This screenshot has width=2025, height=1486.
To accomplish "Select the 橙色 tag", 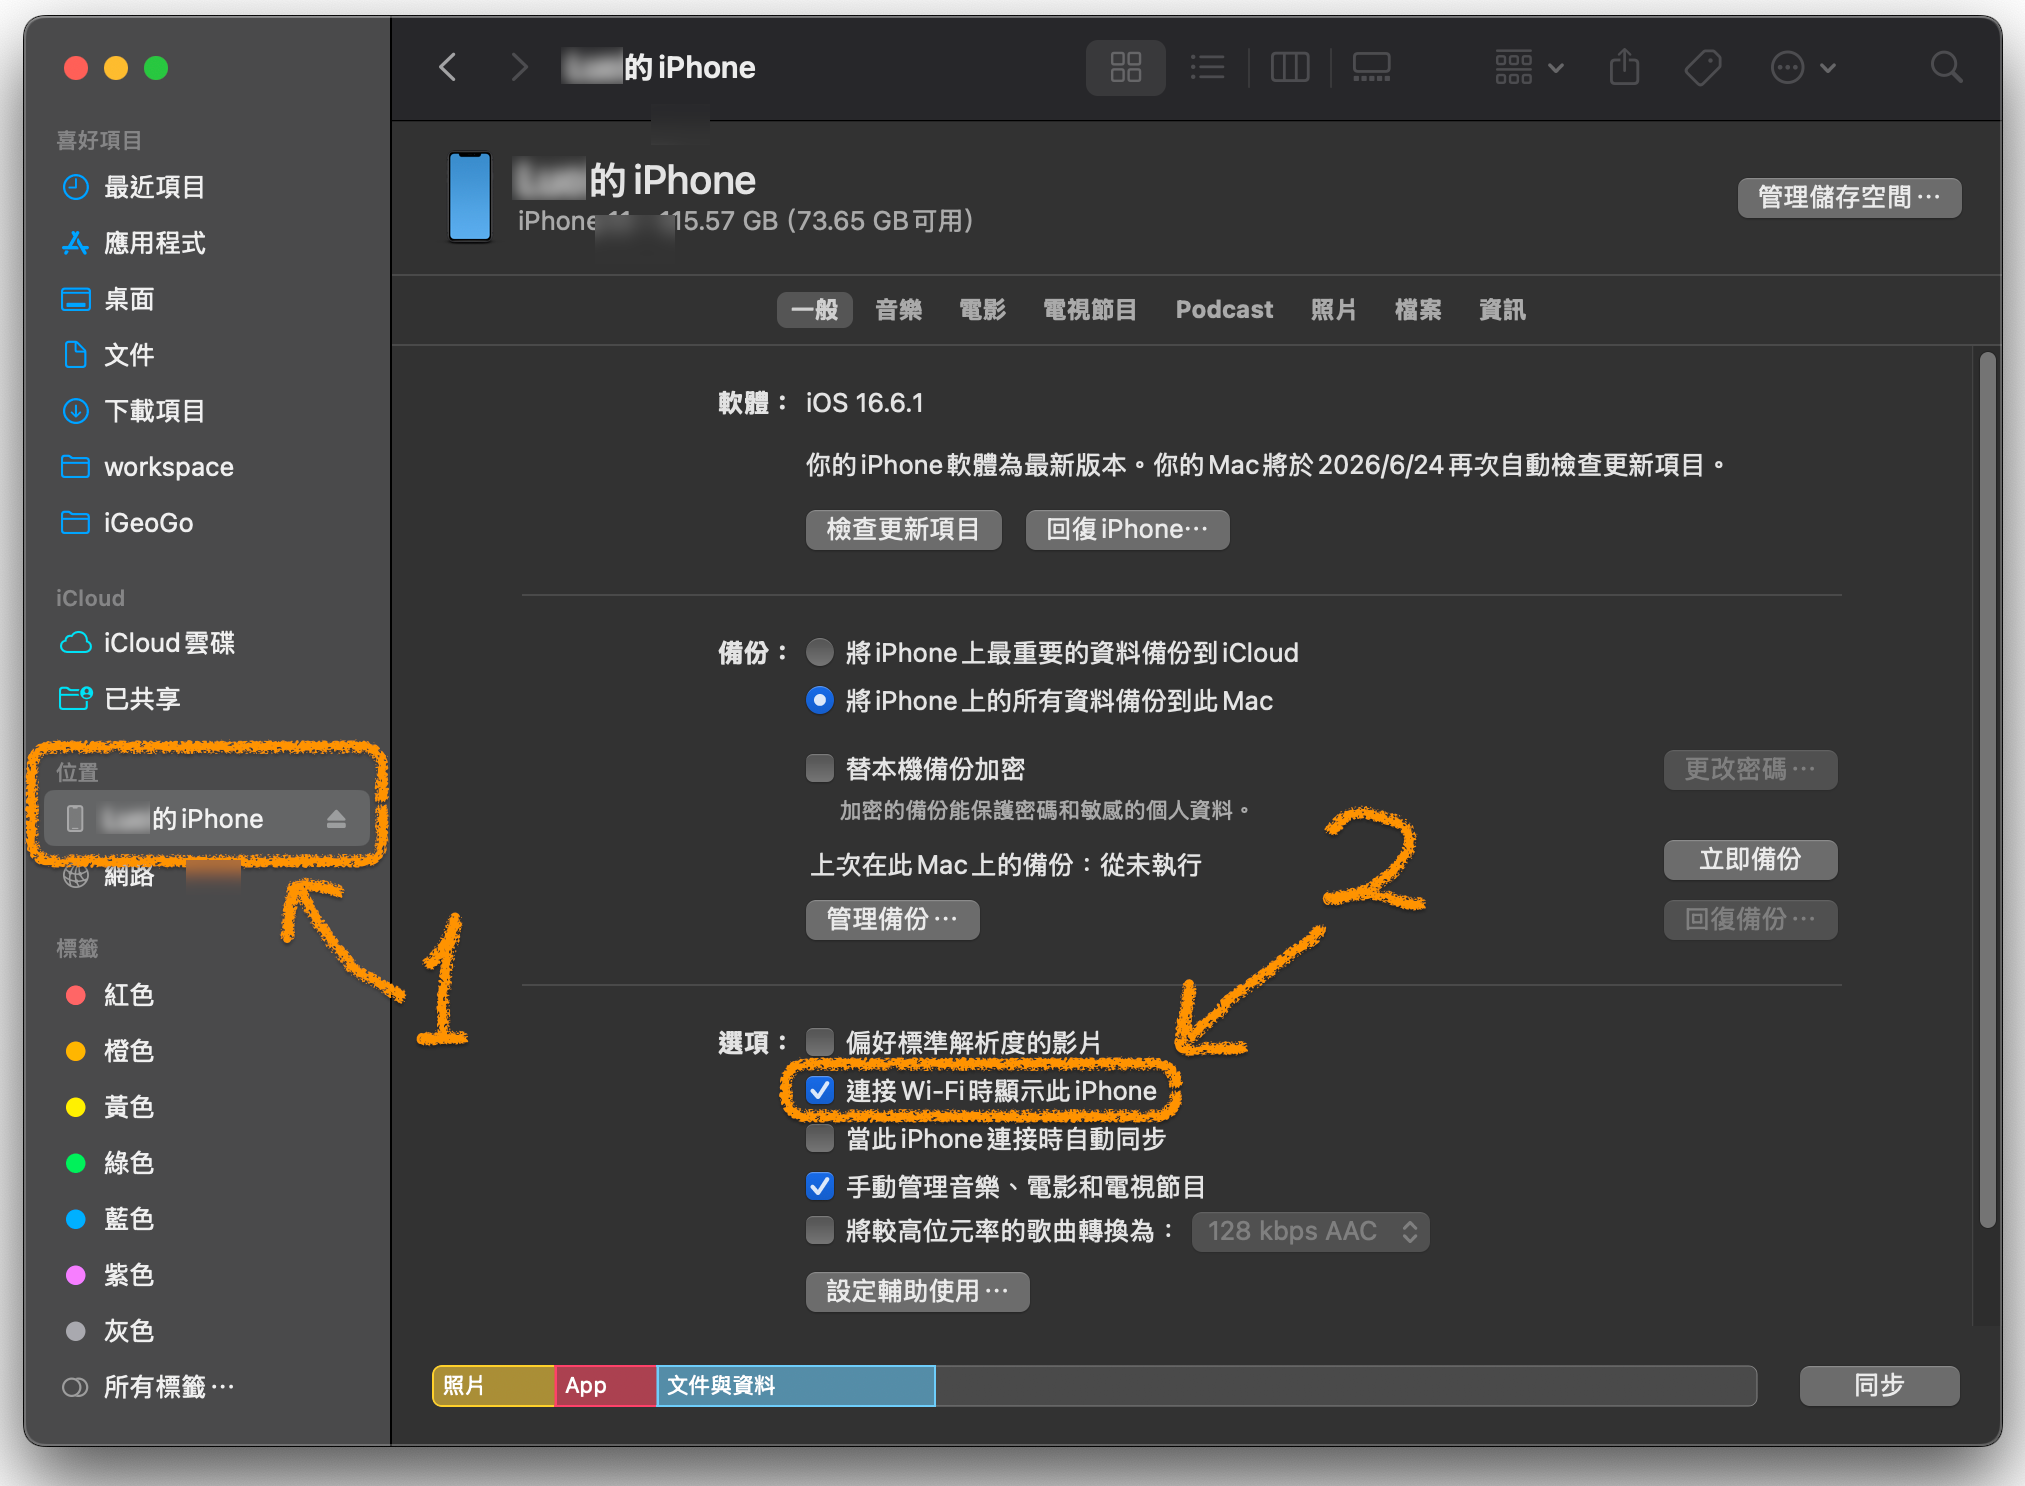I will pos(129,1051).
